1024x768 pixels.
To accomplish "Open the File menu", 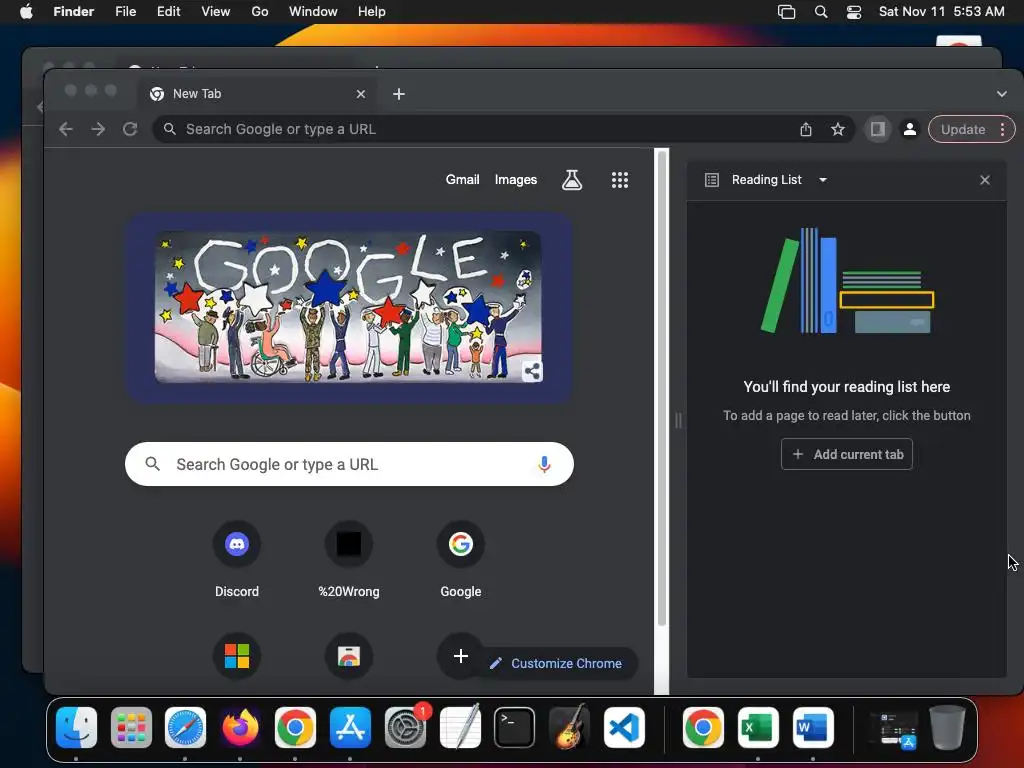I will (125, 12).
